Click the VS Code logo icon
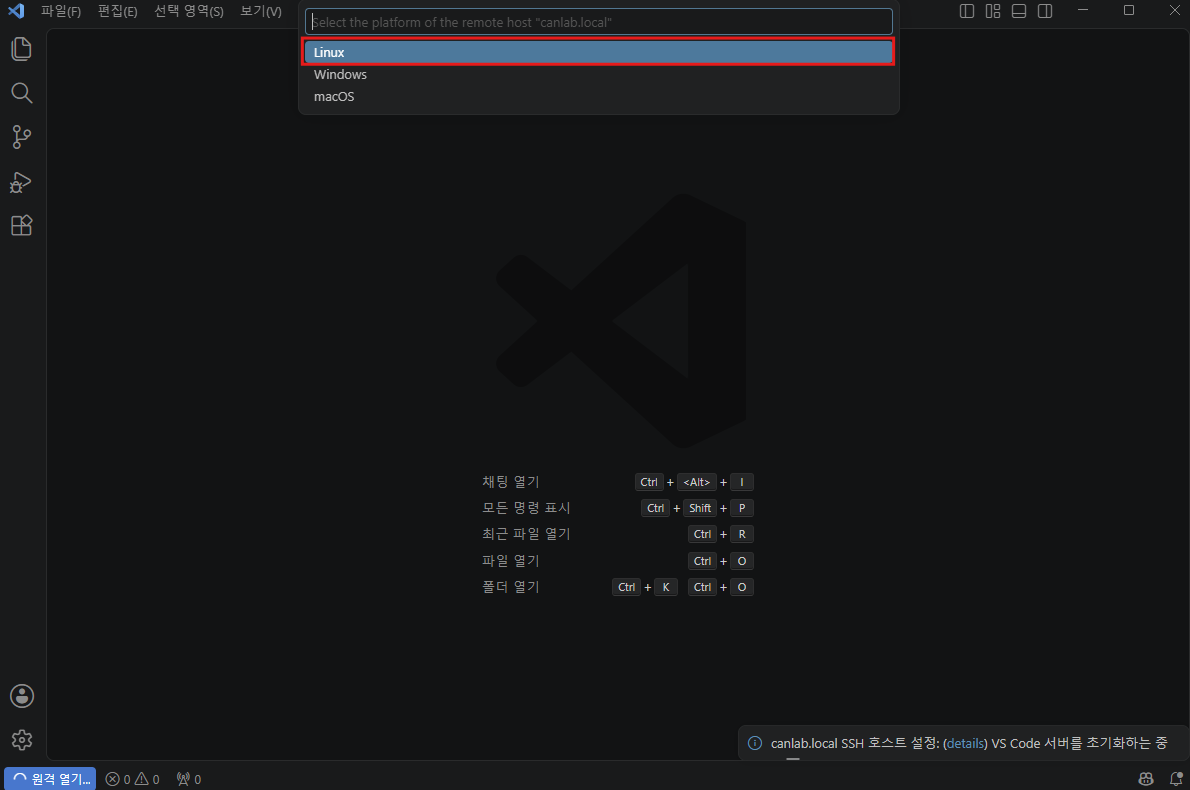This screenshot has width=1190, height=790. 16,11
